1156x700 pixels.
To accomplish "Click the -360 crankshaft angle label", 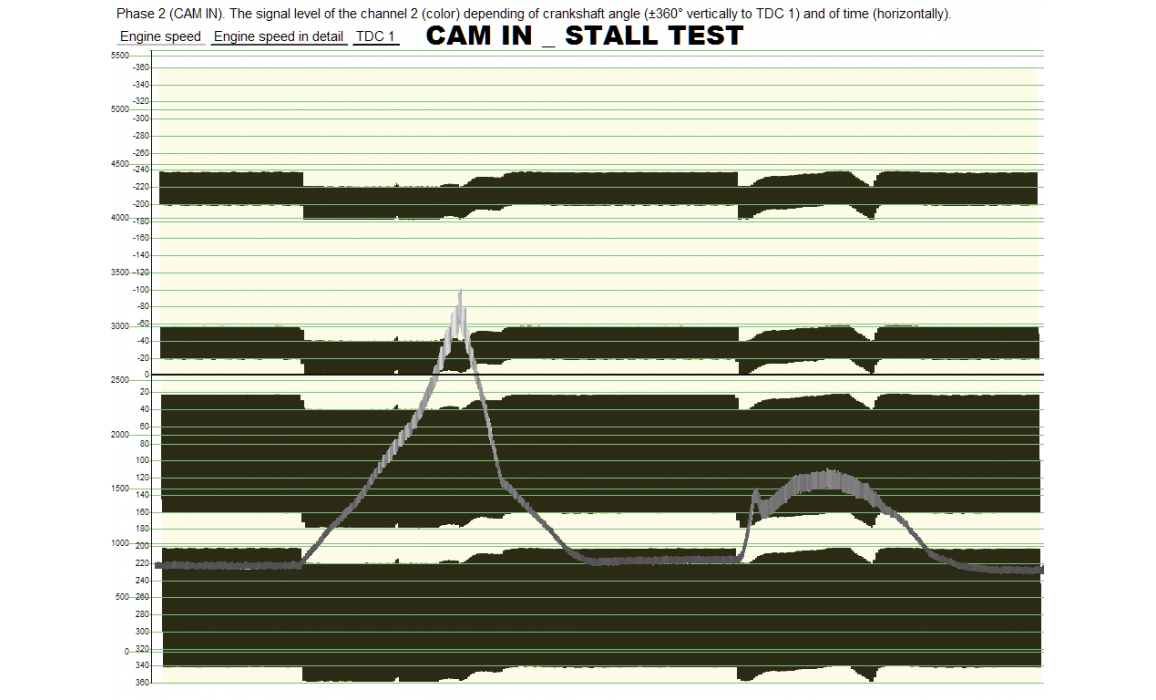I will 141,67.
